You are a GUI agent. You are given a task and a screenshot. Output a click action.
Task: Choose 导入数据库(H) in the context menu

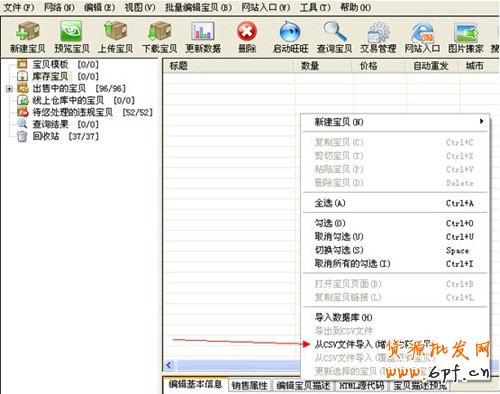(x=395, y=317)
